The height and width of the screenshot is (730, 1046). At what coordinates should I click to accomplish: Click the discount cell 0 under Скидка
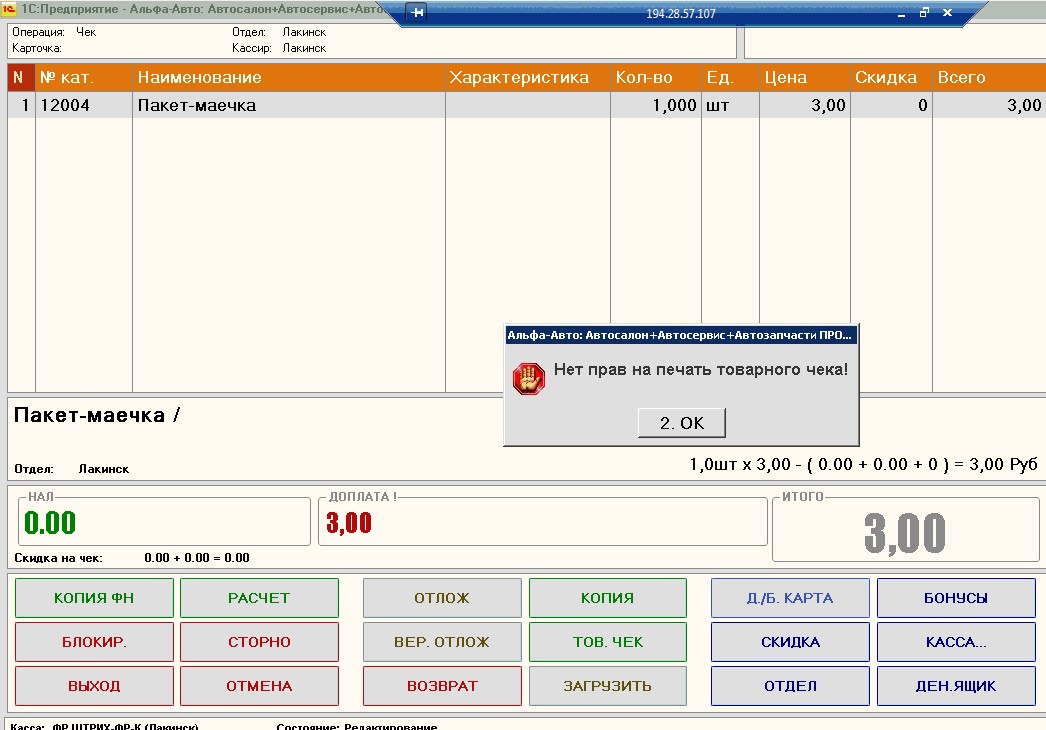point(891,105)
